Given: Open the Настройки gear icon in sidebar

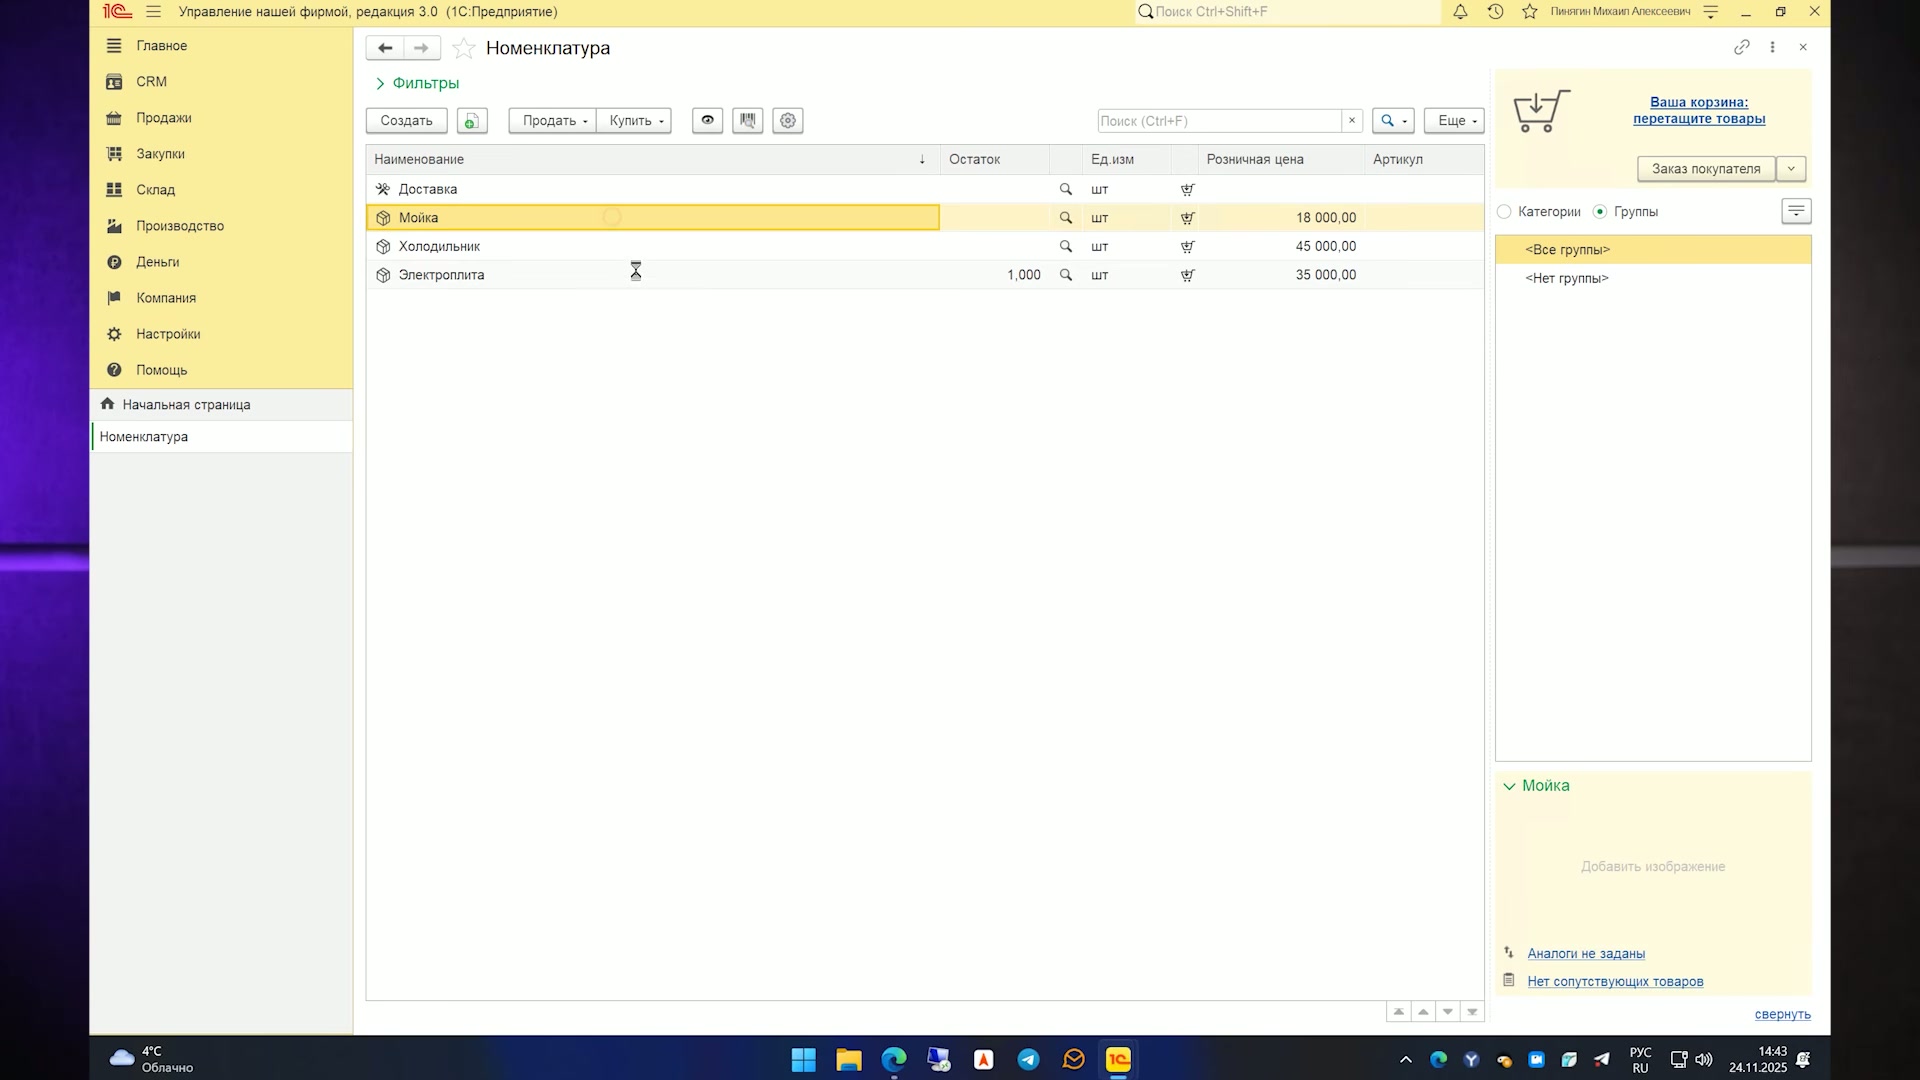Looking at the screenshot, I should 114,334.
